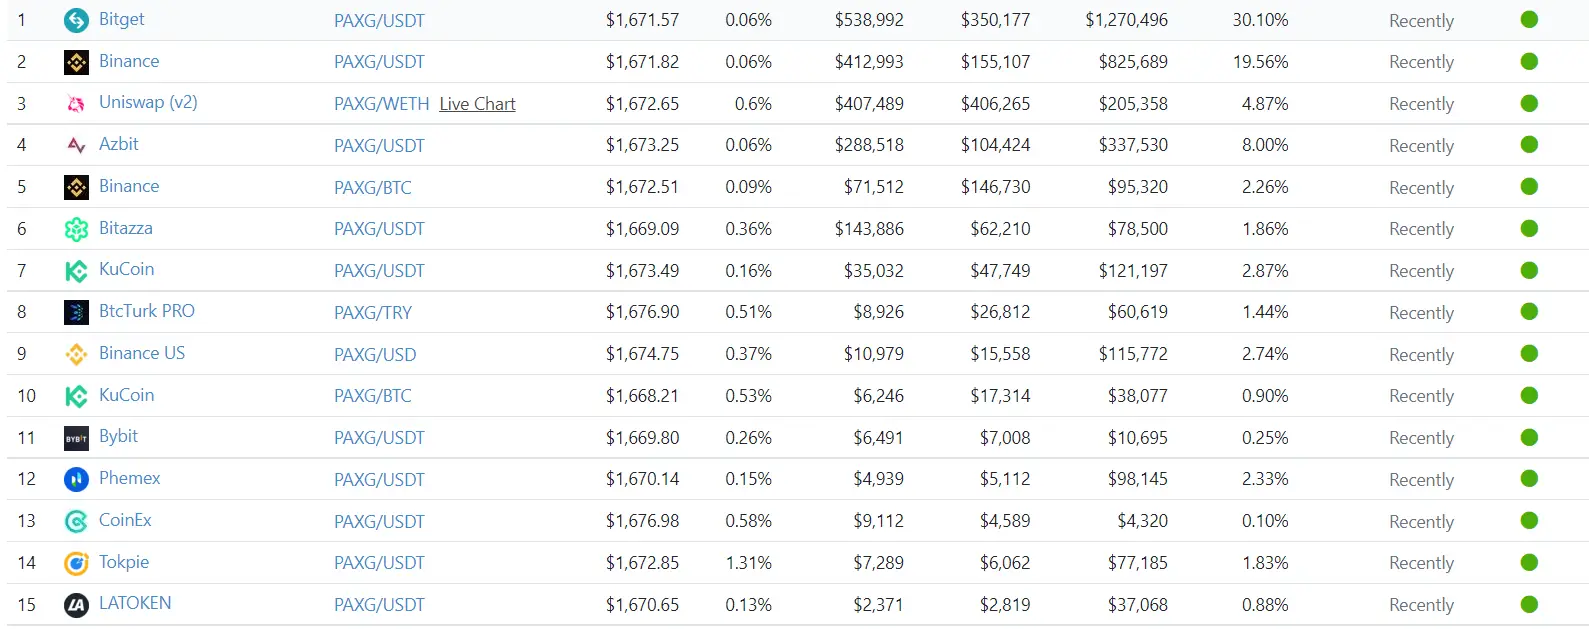
Task: Click the LATOKEN logo icon
Action: pos(76,605)
